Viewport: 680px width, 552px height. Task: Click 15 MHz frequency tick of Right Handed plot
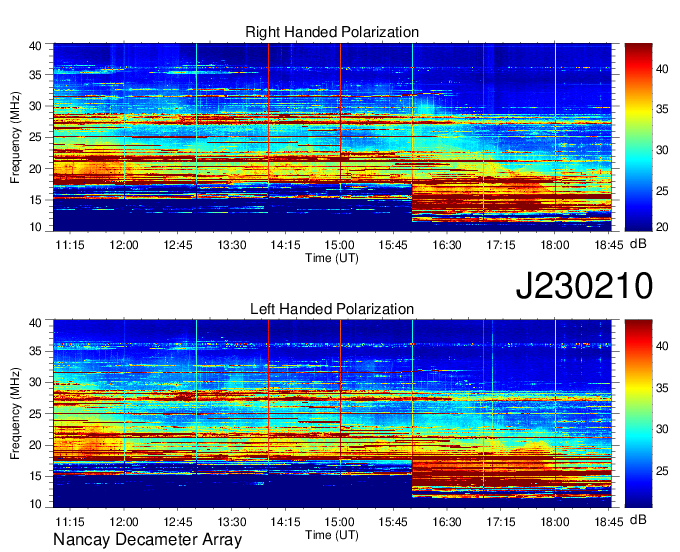coord(35,200)
